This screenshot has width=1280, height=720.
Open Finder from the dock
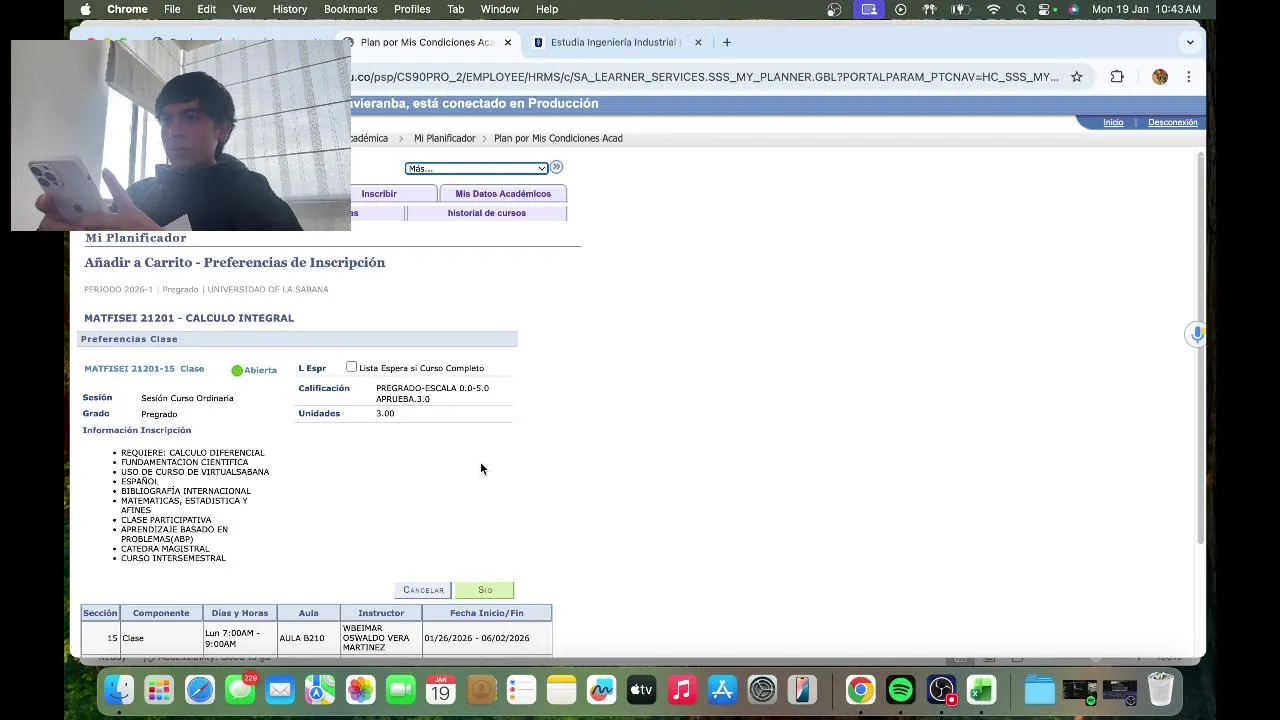point(119,690)
